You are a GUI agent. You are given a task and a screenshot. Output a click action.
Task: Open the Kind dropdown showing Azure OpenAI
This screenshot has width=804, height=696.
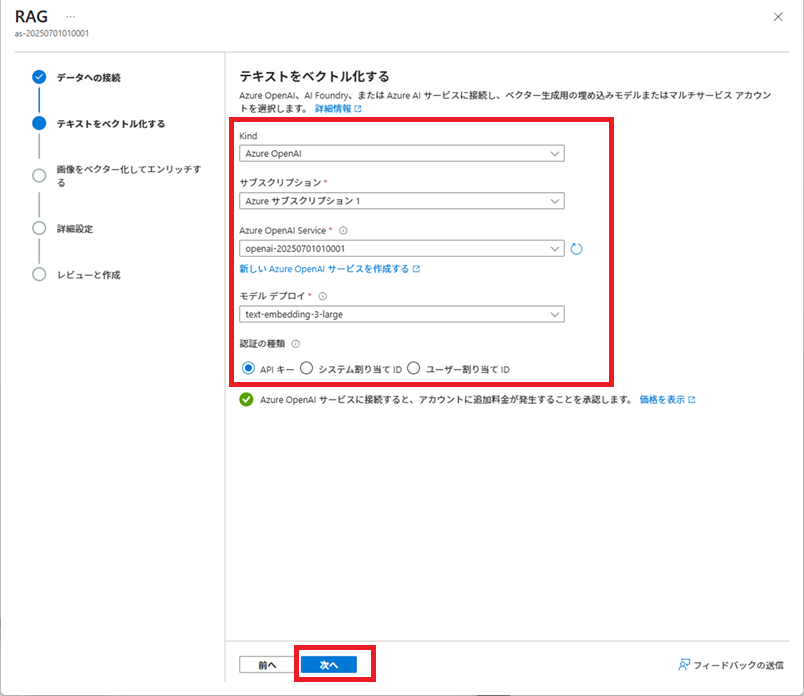(402, 153)
